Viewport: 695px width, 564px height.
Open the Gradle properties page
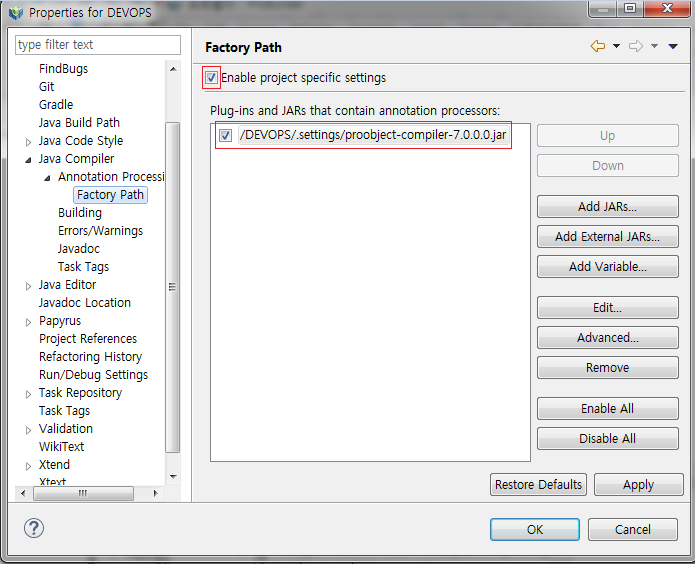(x=56, y=105)
